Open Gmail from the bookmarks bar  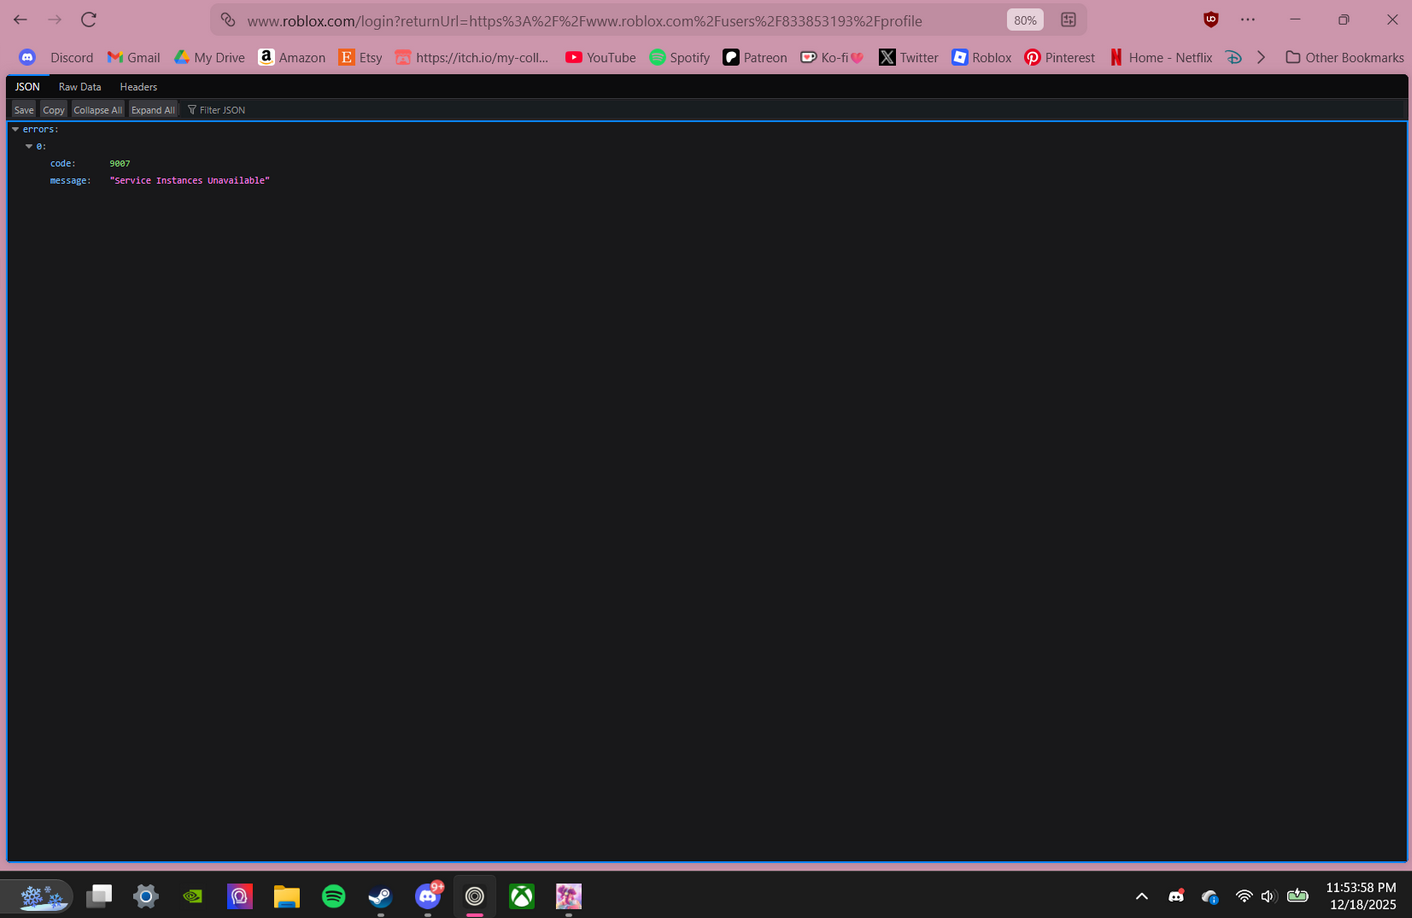point(133,57)
